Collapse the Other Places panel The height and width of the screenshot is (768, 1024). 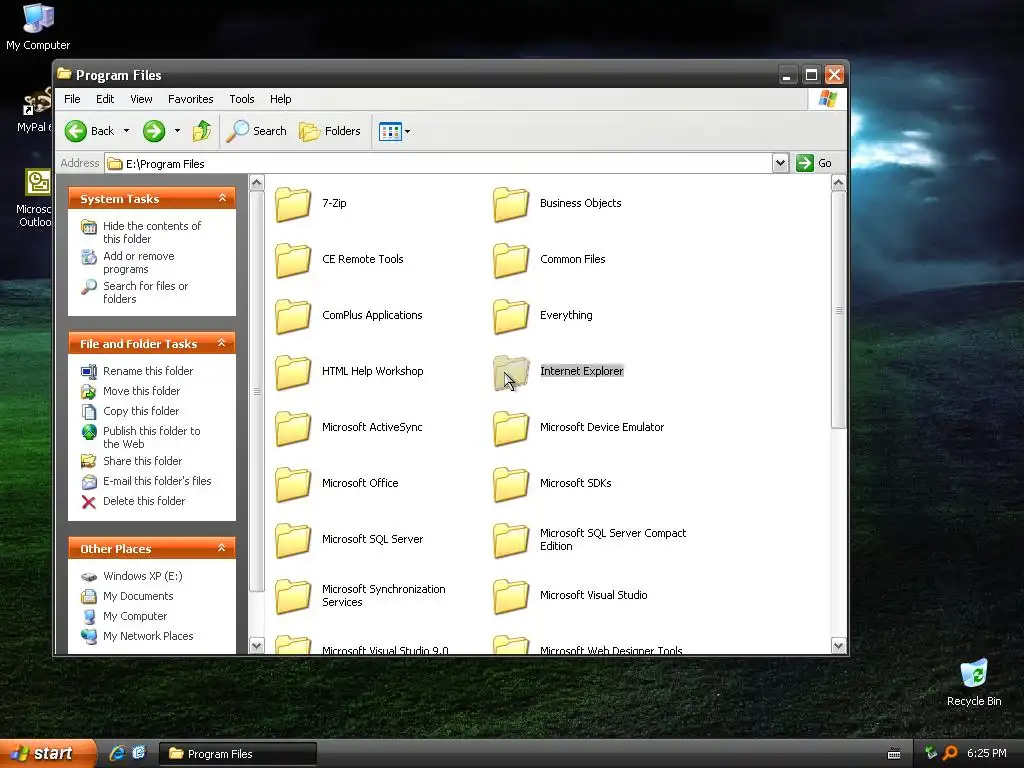click(222, 548)
